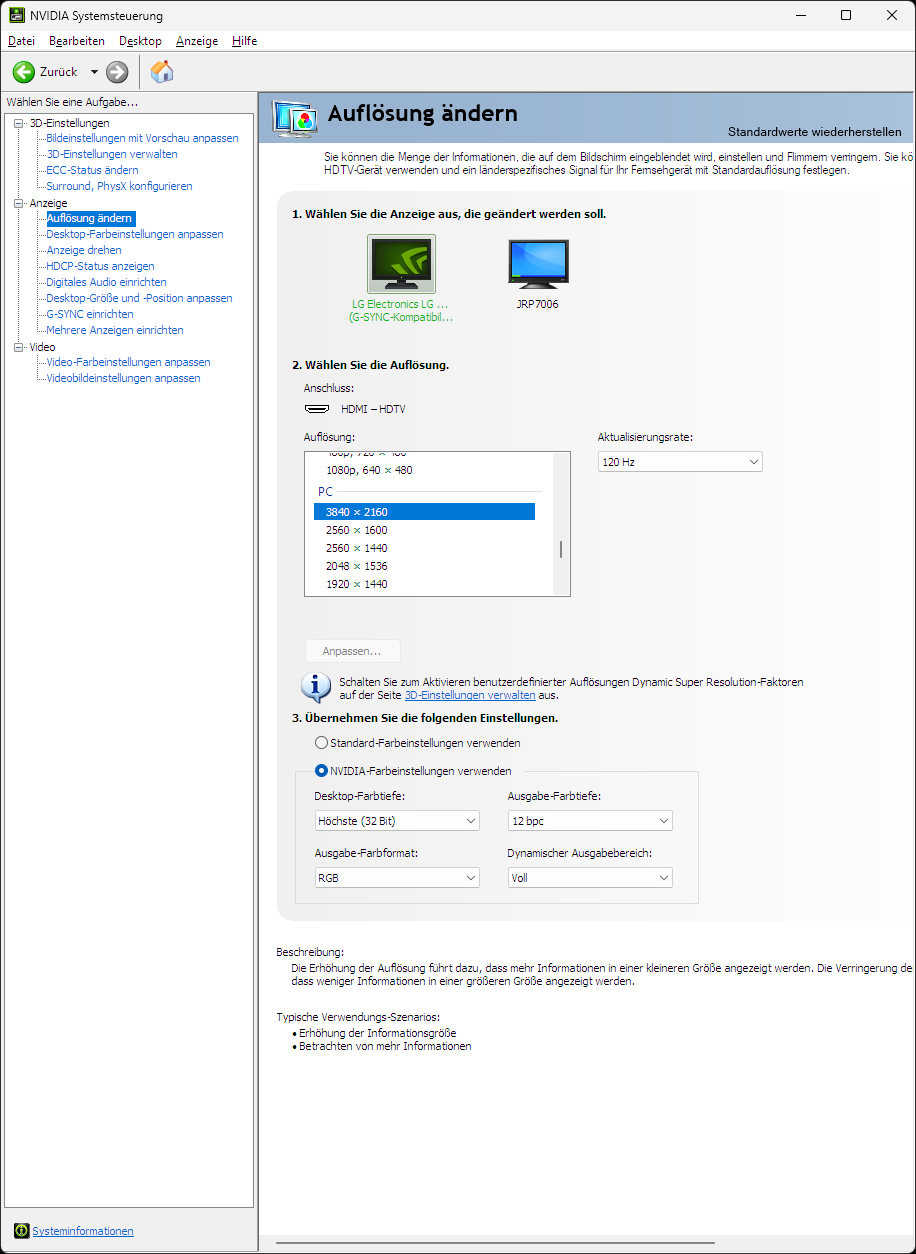Click the resolution list vertical scrollbar thumb
Viewport: 916px width, 1254px height.
pyautogui.click(x=561, y=550)
